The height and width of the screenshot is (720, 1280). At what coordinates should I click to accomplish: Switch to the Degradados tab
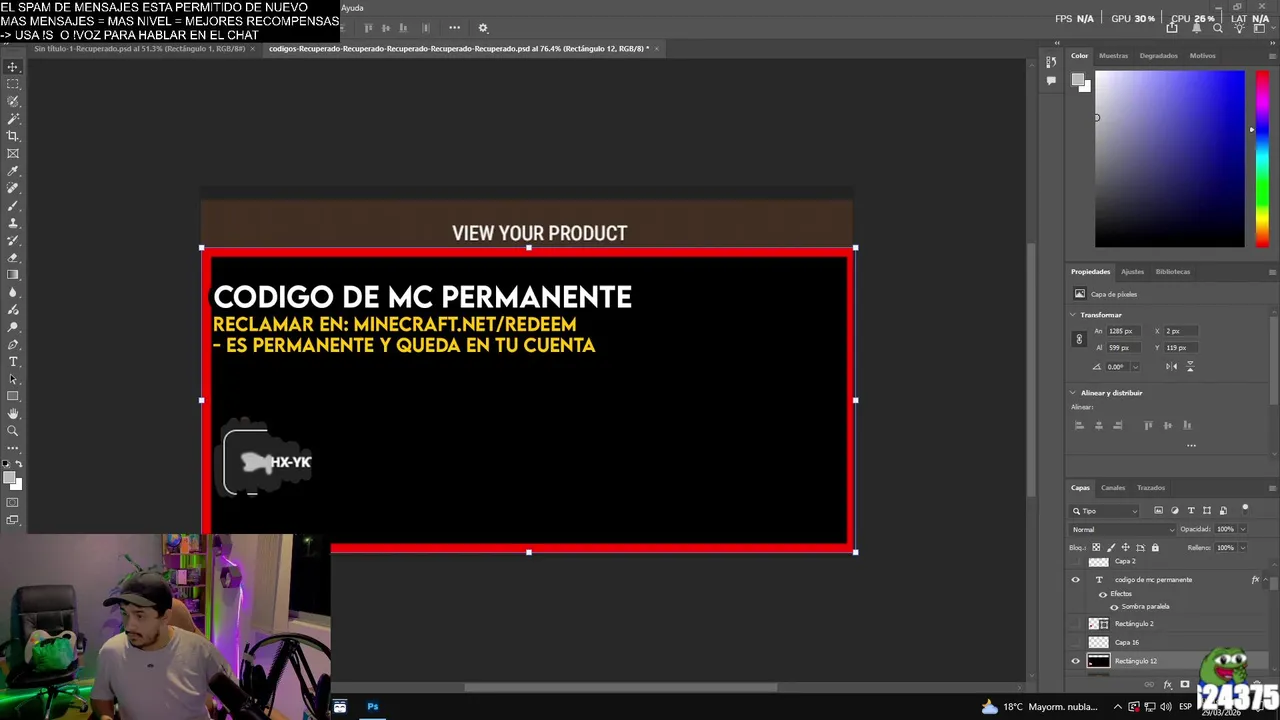click(x=1158, y=56)
